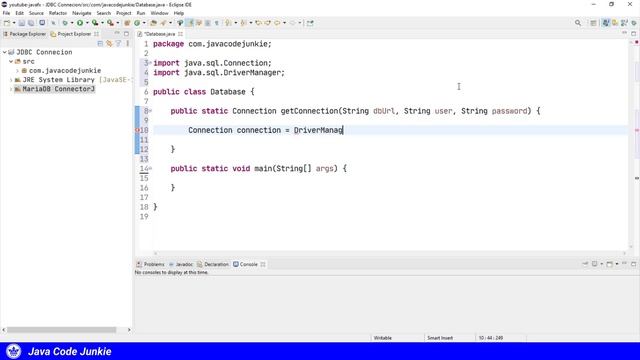Click the Save All toolbar icon
This screenshot has width=640, height=360.
[31, 23]
